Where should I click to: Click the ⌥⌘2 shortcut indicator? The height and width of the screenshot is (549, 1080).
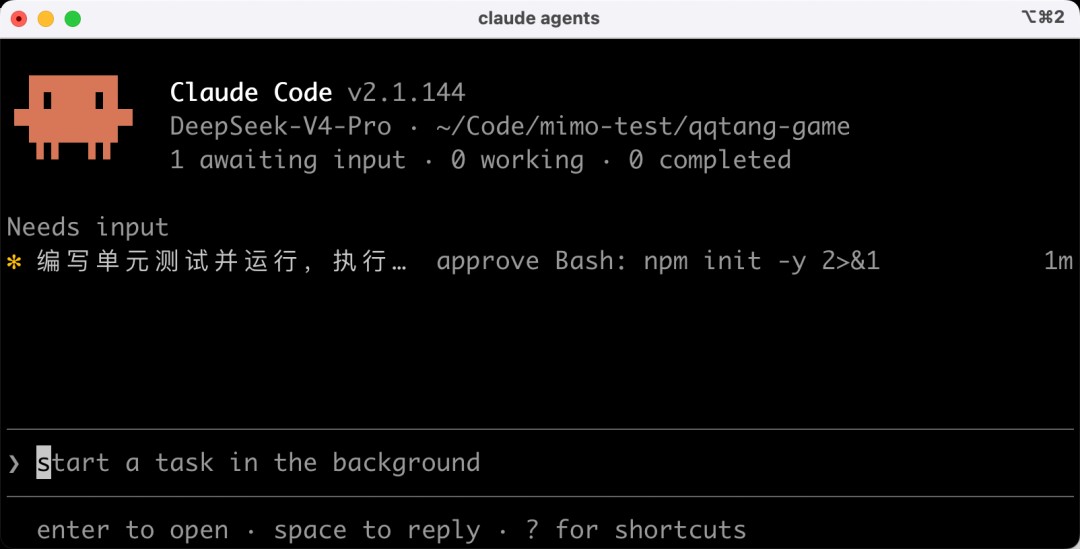(x=1043, y=17)
